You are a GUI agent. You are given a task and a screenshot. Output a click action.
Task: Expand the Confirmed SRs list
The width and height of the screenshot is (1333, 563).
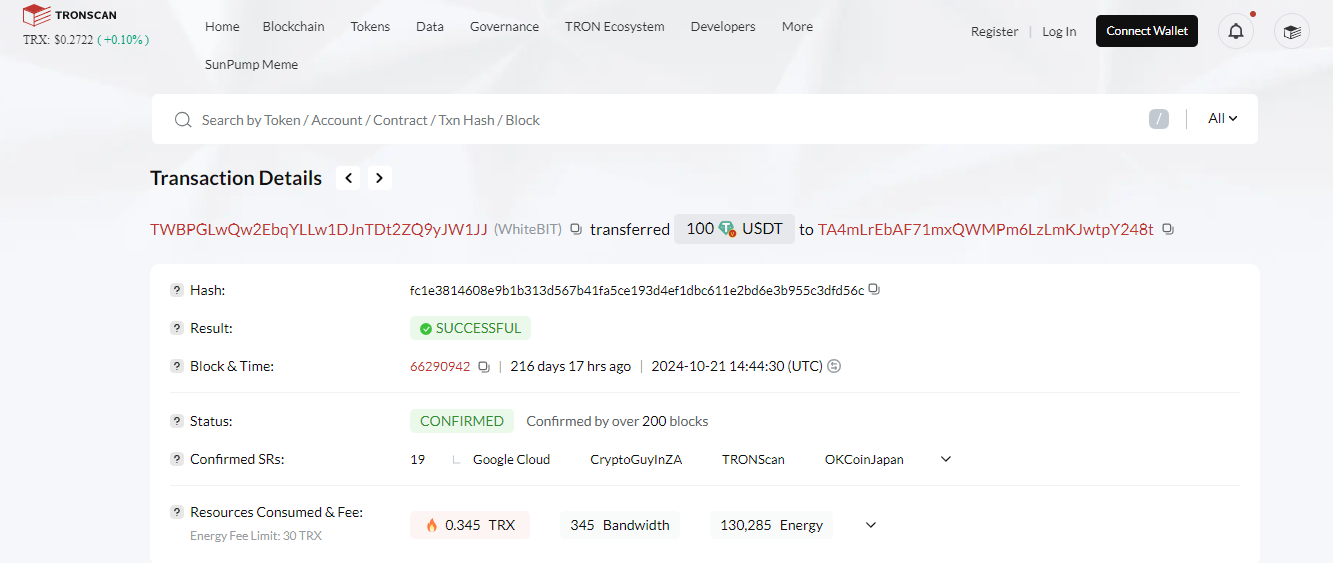946,459
